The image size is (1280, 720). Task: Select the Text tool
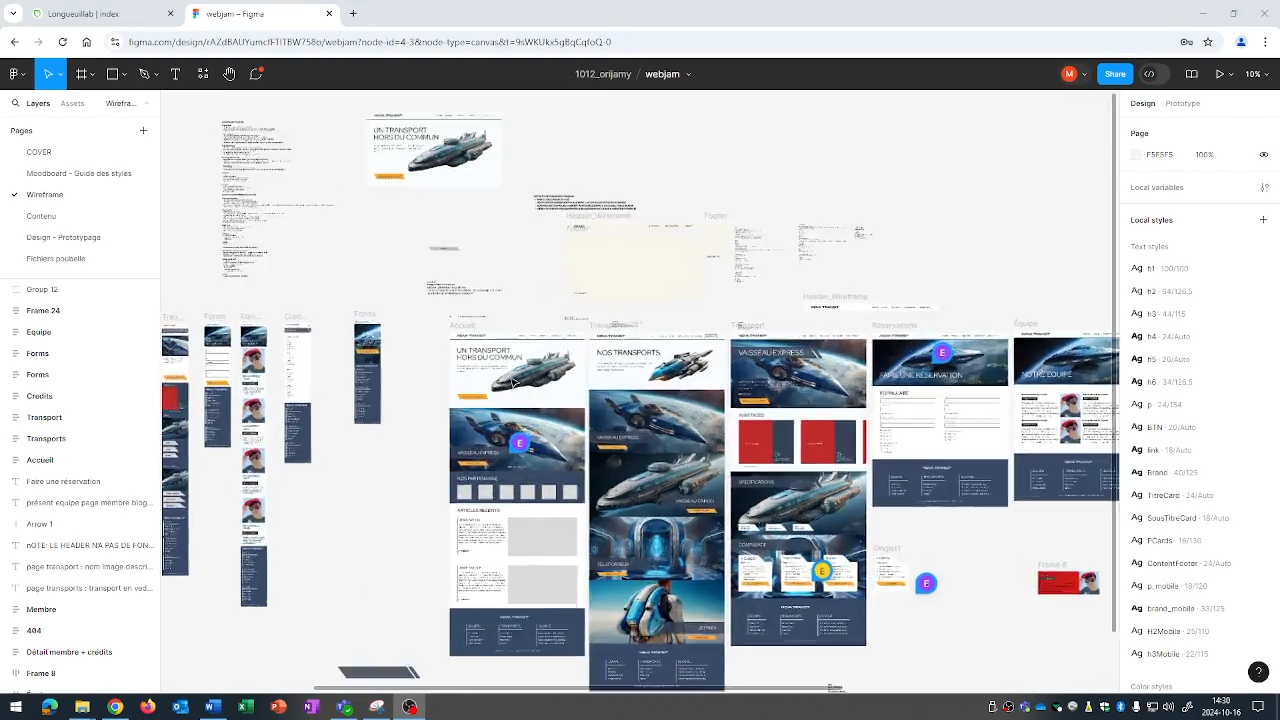[x=175, y=74]
